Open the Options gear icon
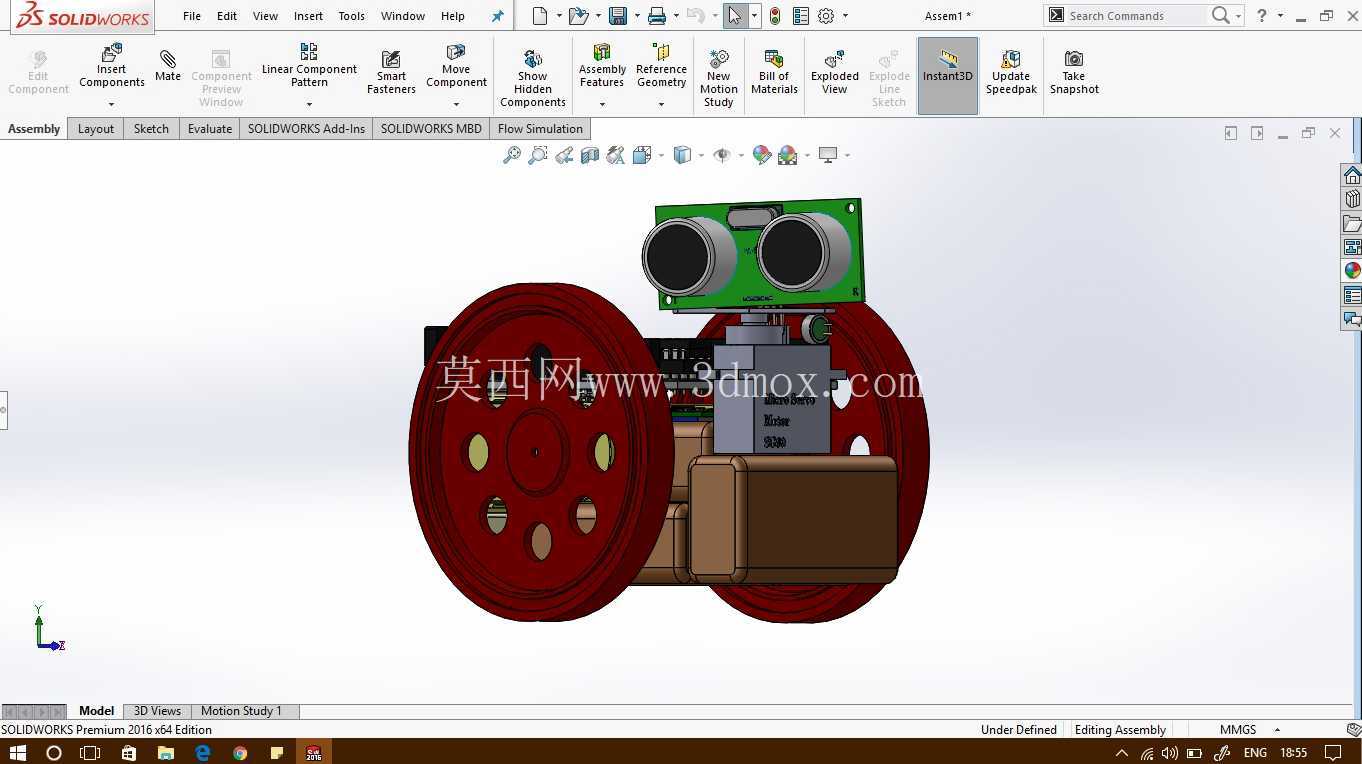This screenshot has height=764, width=1362. [826, 16]
